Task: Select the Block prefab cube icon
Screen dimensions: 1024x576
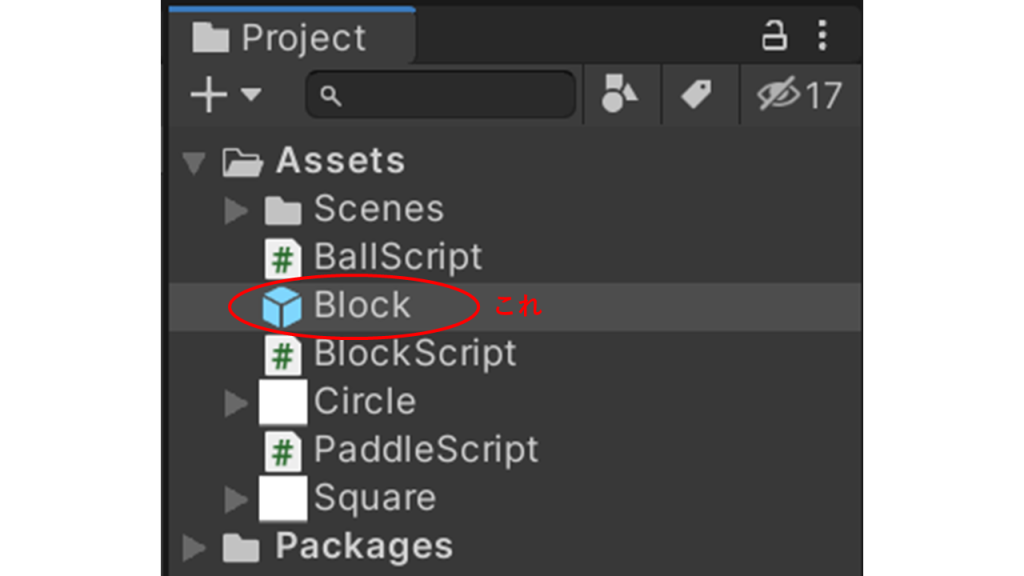Action: tap(282, 306)
